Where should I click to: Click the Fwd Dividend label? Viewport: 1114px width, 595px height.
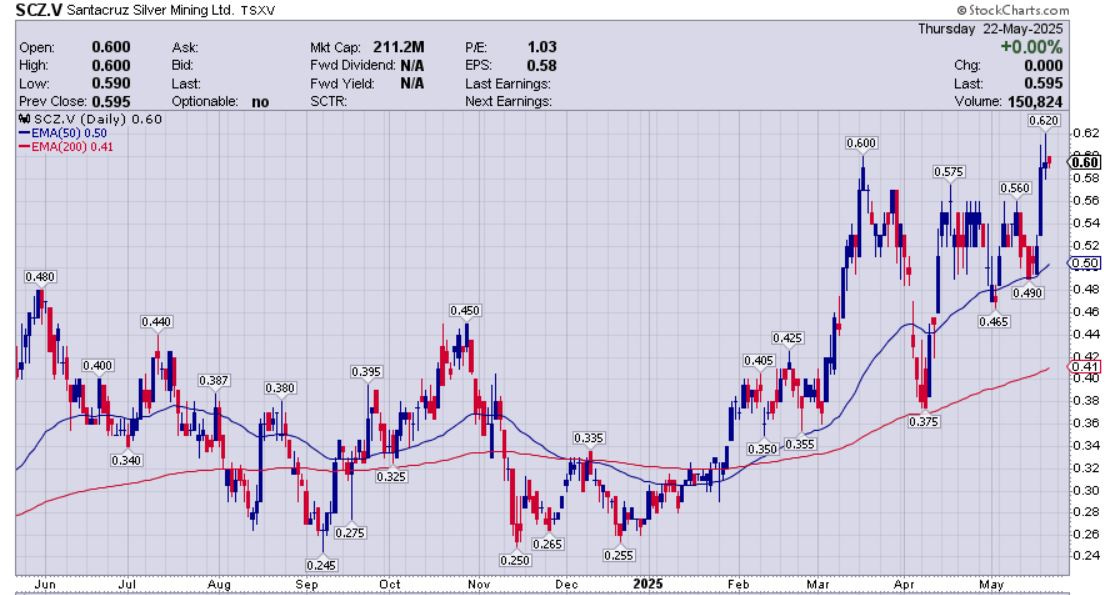click(x=352, y=65)
